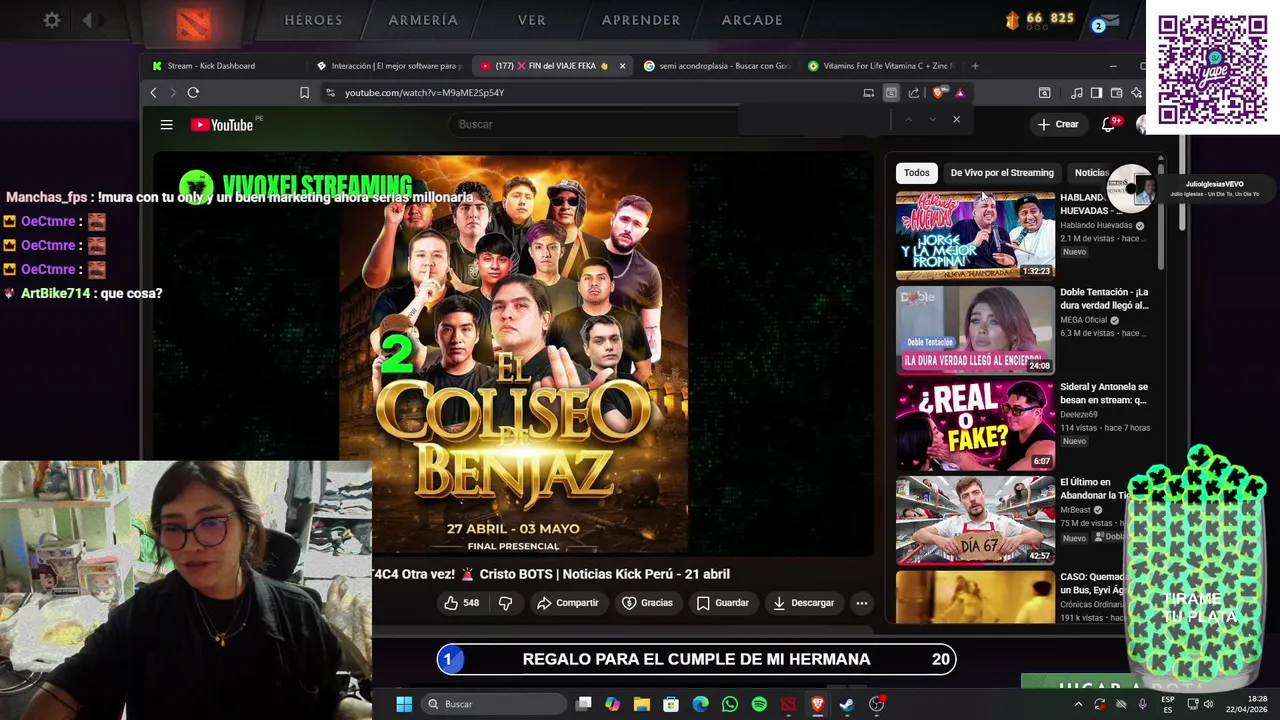Image resolution: width=1280 pixels, height=720 pixels.
Task: Open the browser music note playlist icon
Action: [1077, 93]
